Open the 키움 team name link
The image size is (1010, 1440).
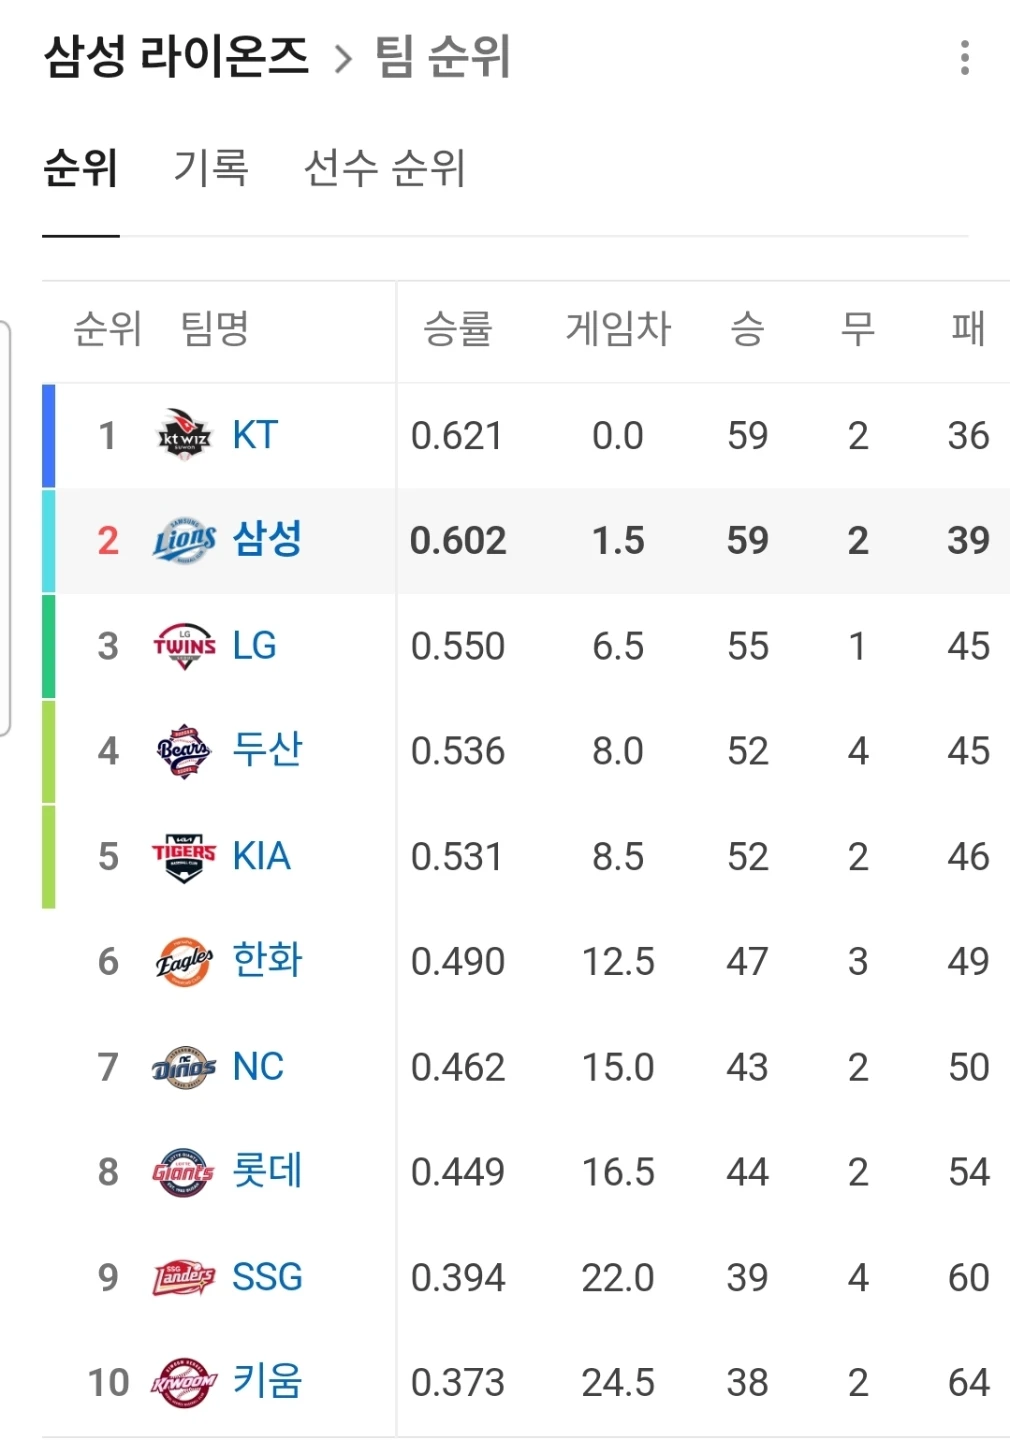tap(267, 1382)
